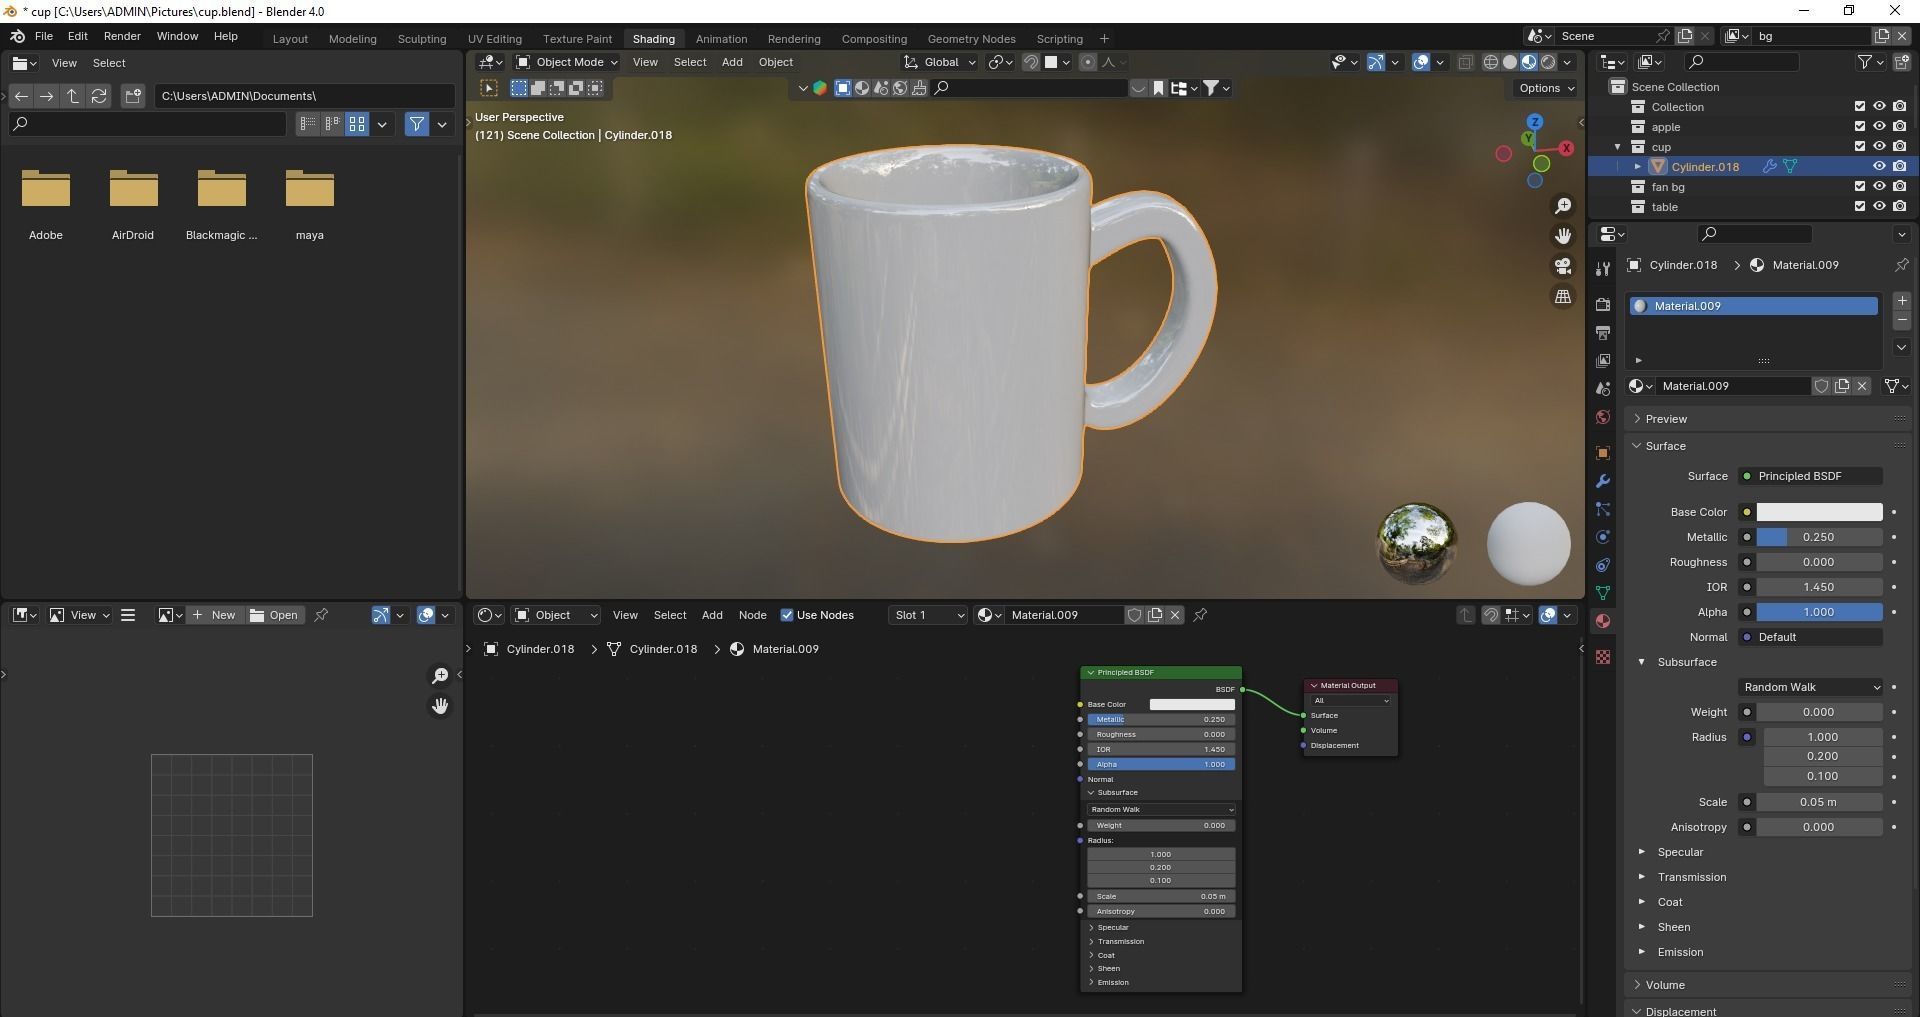Pin the properties editor context

(1901, 265)
